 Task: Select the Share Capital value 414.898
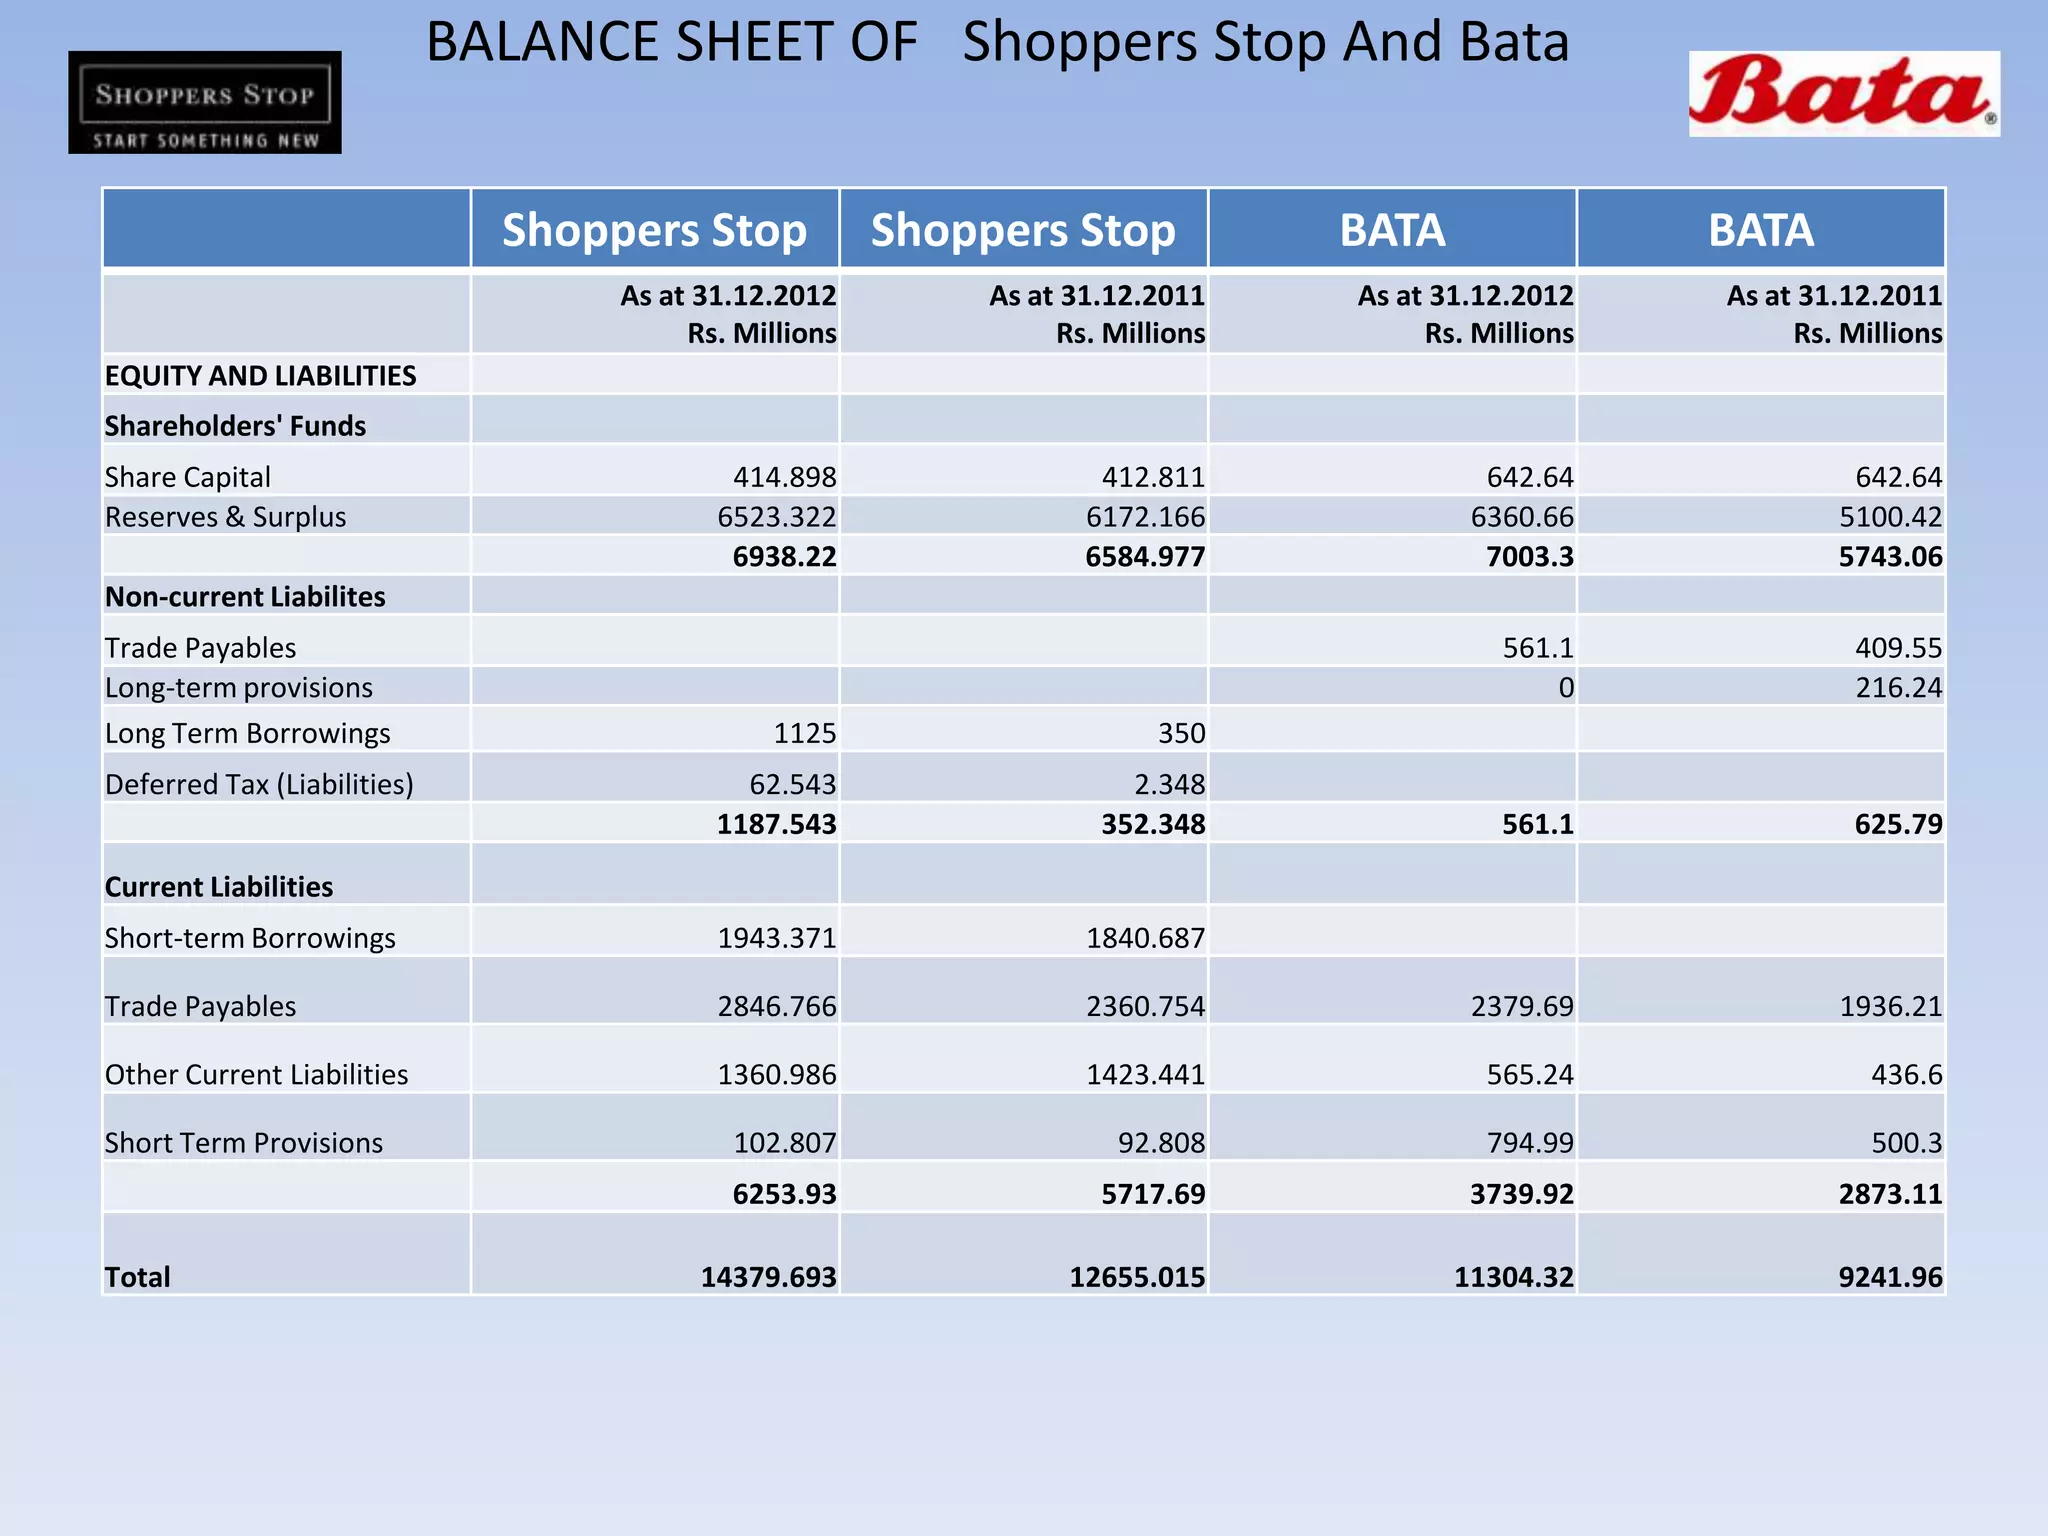click(784, 477)
